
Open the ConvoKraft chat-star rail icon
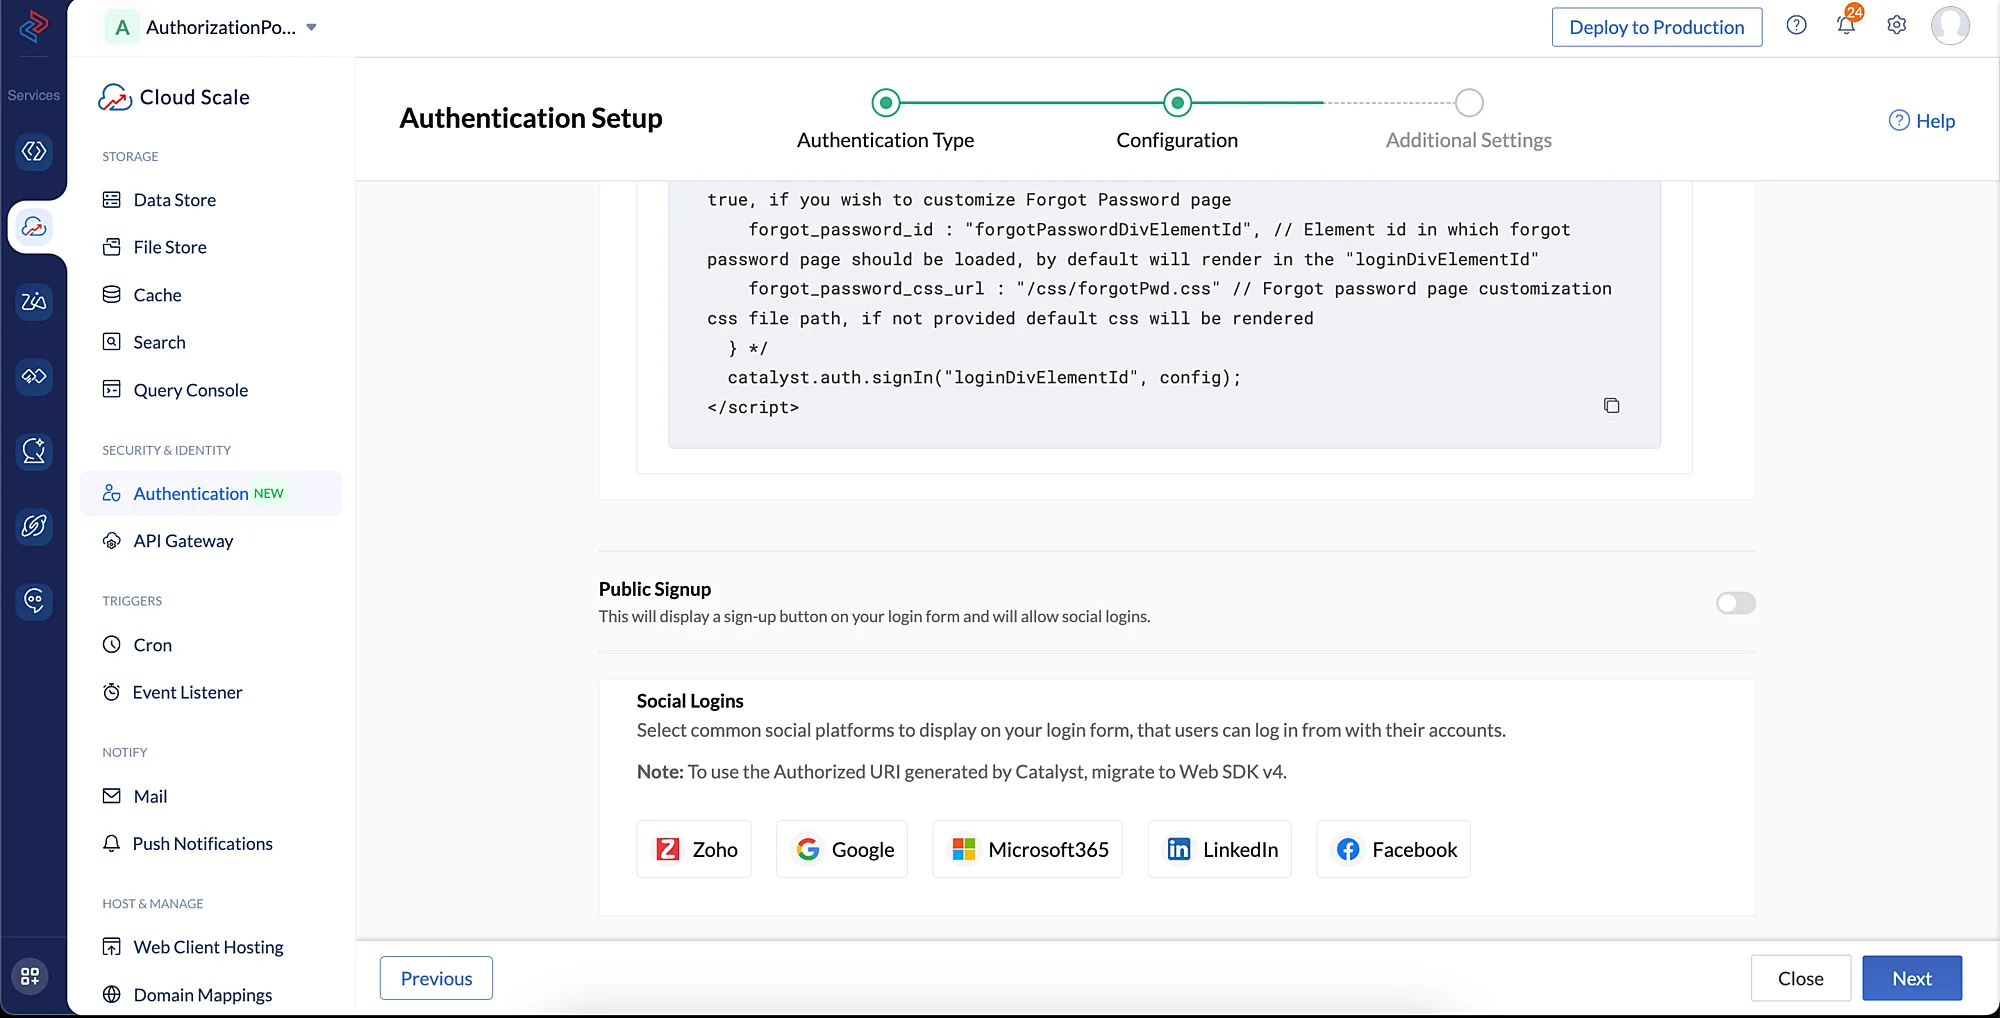pos(34,451)
